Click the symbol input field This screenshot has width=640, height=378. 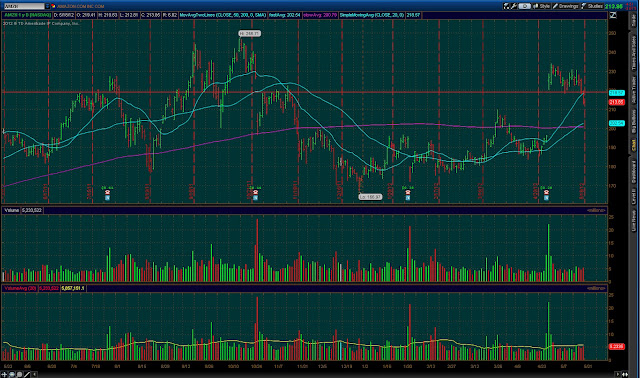click(23, 6)
